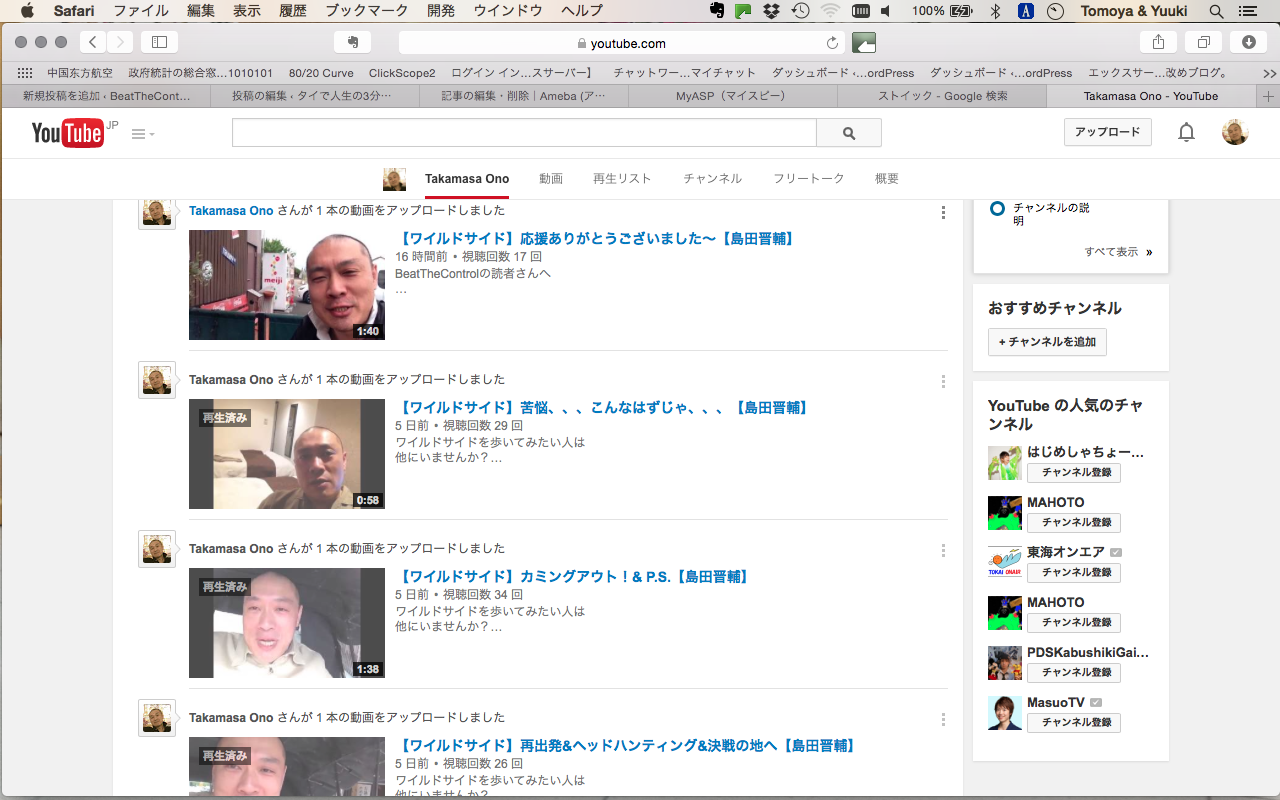Show all tabs overview button

(1204, 42)
